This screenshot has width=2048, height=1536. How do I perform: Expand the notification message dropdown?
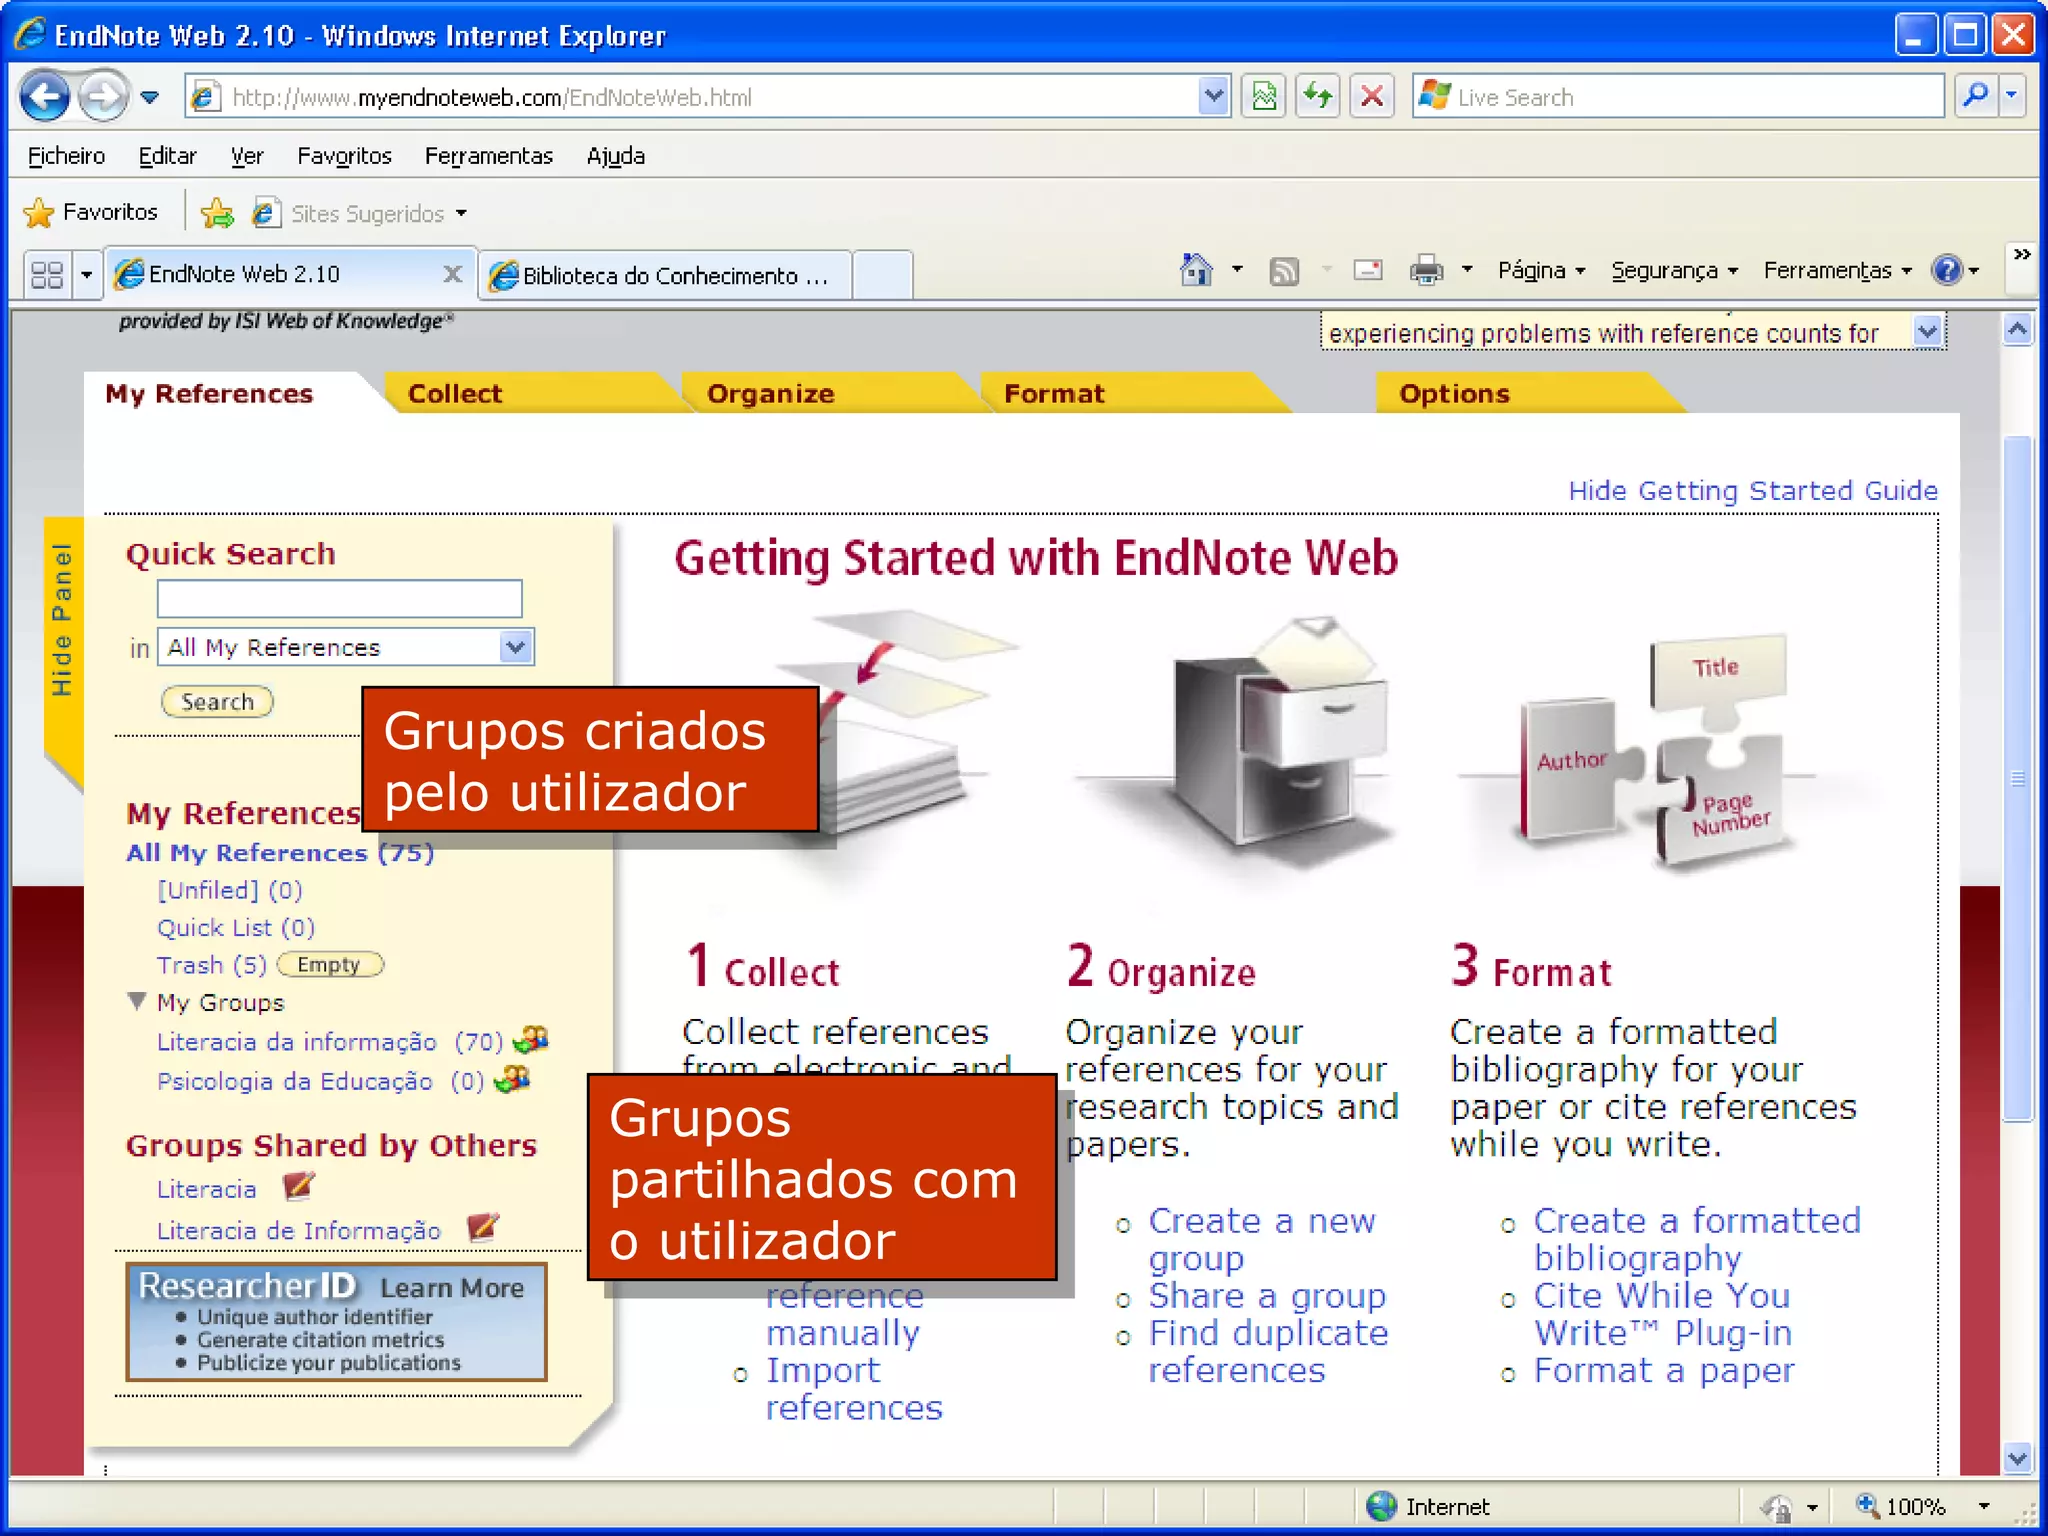pyautogui.click(x=1928, y=331)
